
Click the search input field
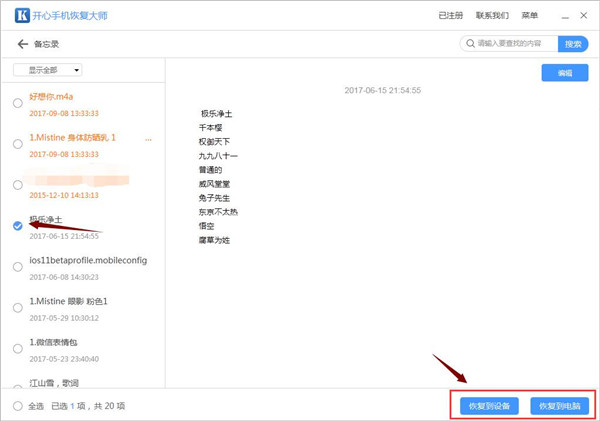click(509, 44)
